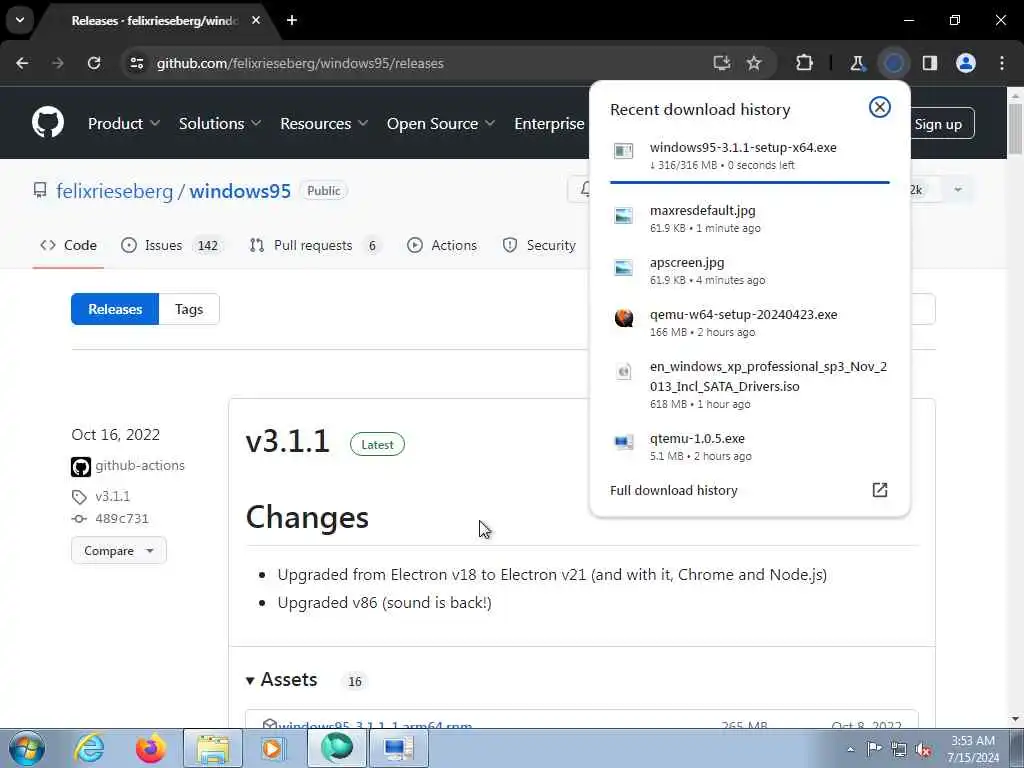Open qemu-w64-setup-20240423.exe download entry
This screenshot has height=768, width=1024.
[x=750, y=323]
